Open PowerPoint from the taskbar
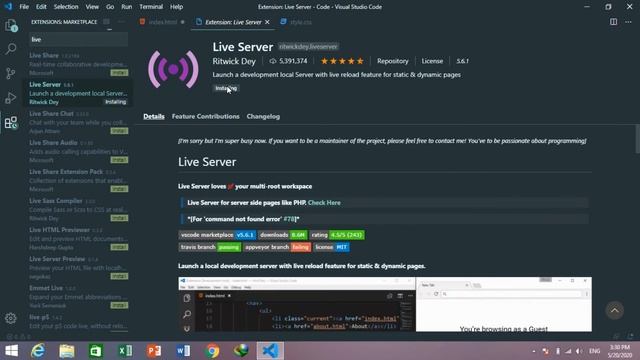 tap(154, 351)
